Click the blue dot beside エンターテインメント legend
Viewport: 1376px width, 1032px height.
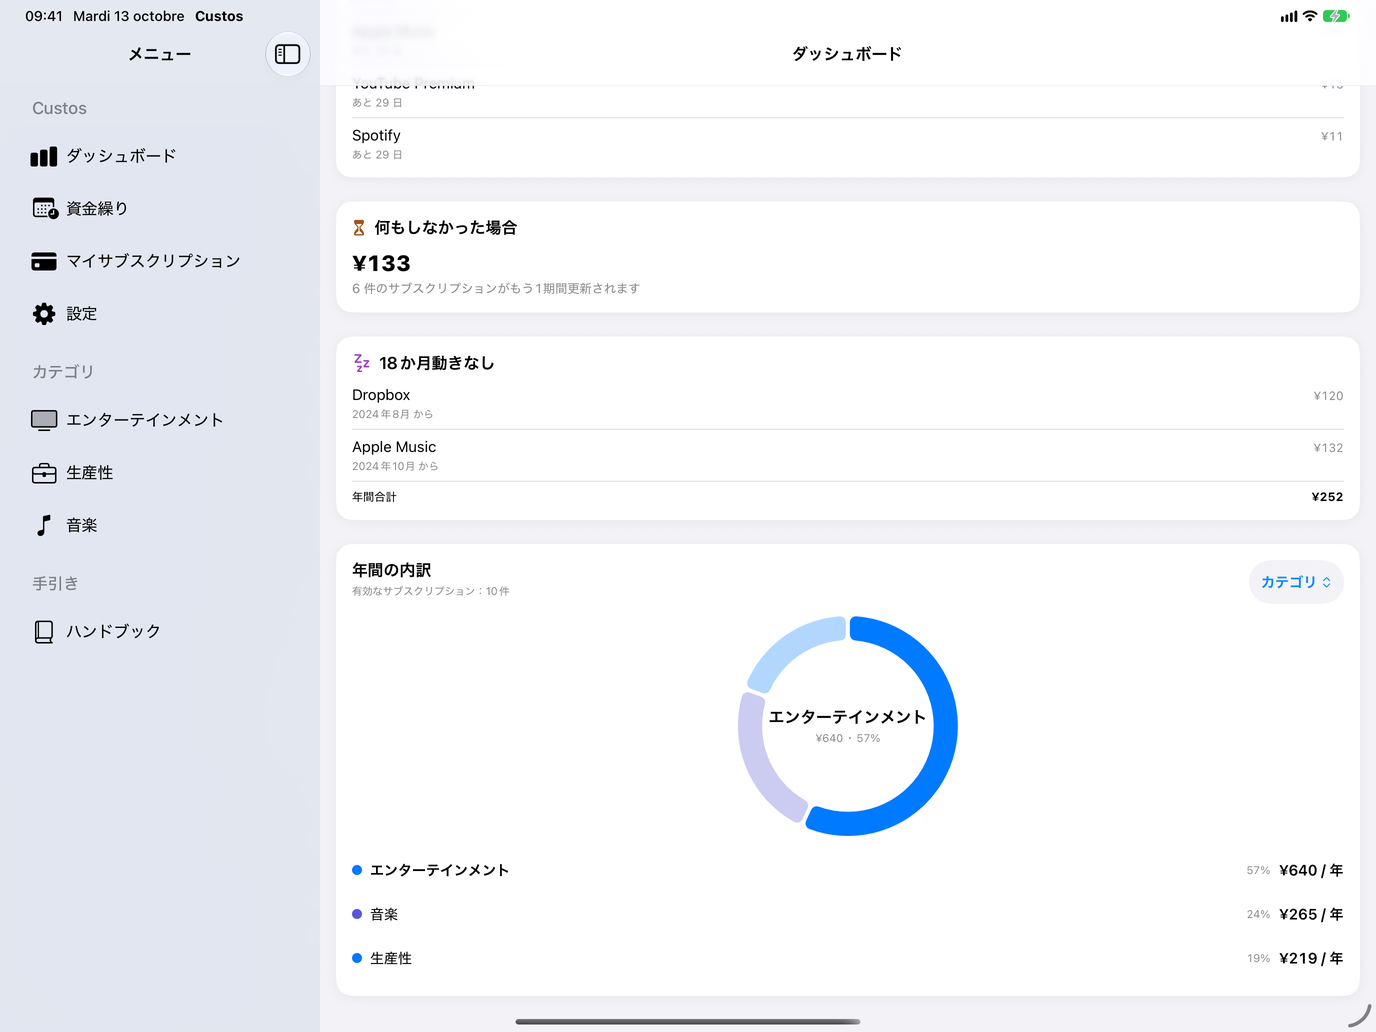[357, 870]
